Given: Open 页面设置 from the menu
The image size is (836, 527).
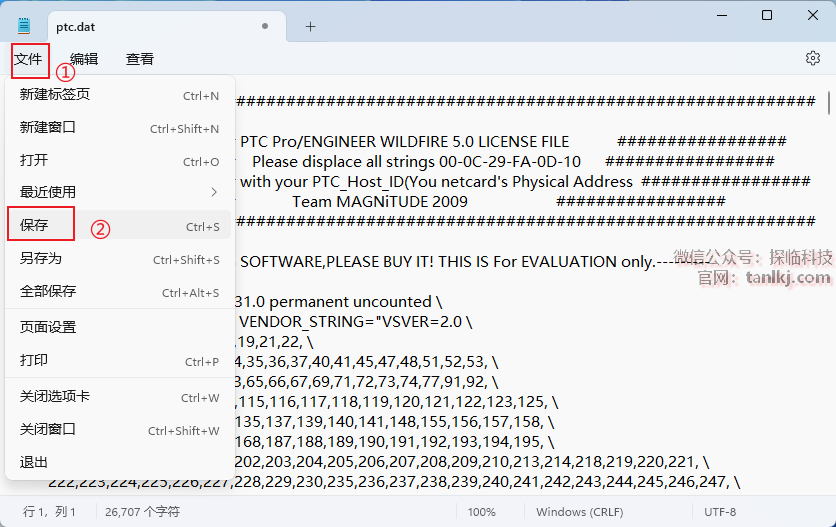Looking at the screenshot, I should click(x=48, y=327).
